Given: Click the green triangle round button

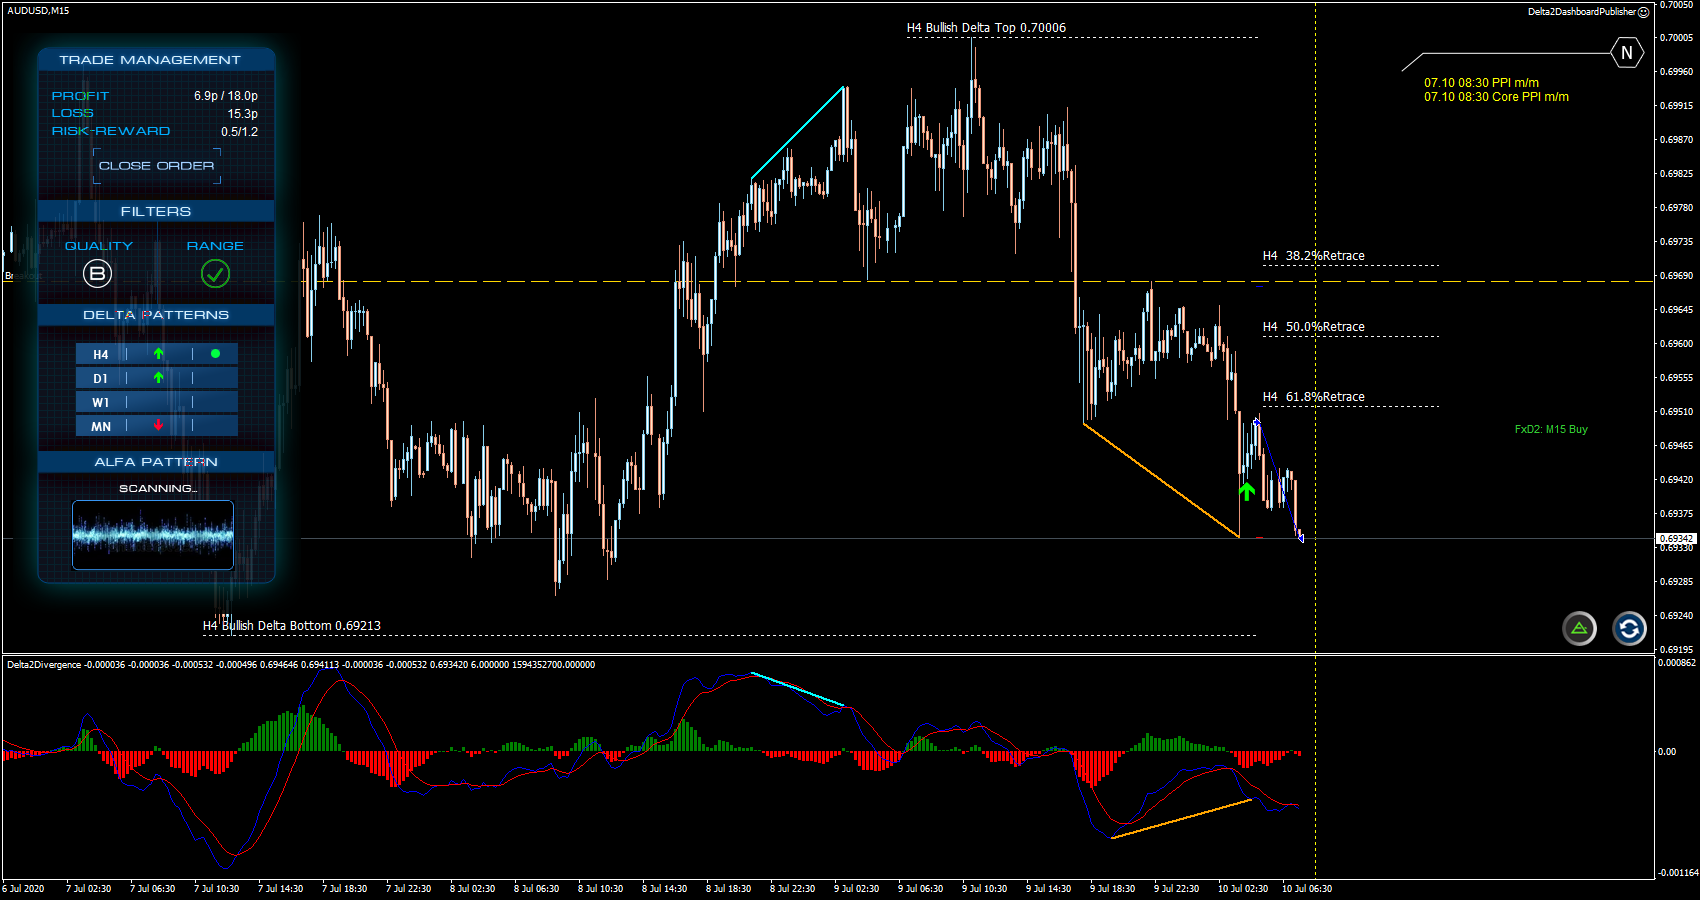Looking at the screenshot, I should pyautogui.click(x=1579, y=629).
